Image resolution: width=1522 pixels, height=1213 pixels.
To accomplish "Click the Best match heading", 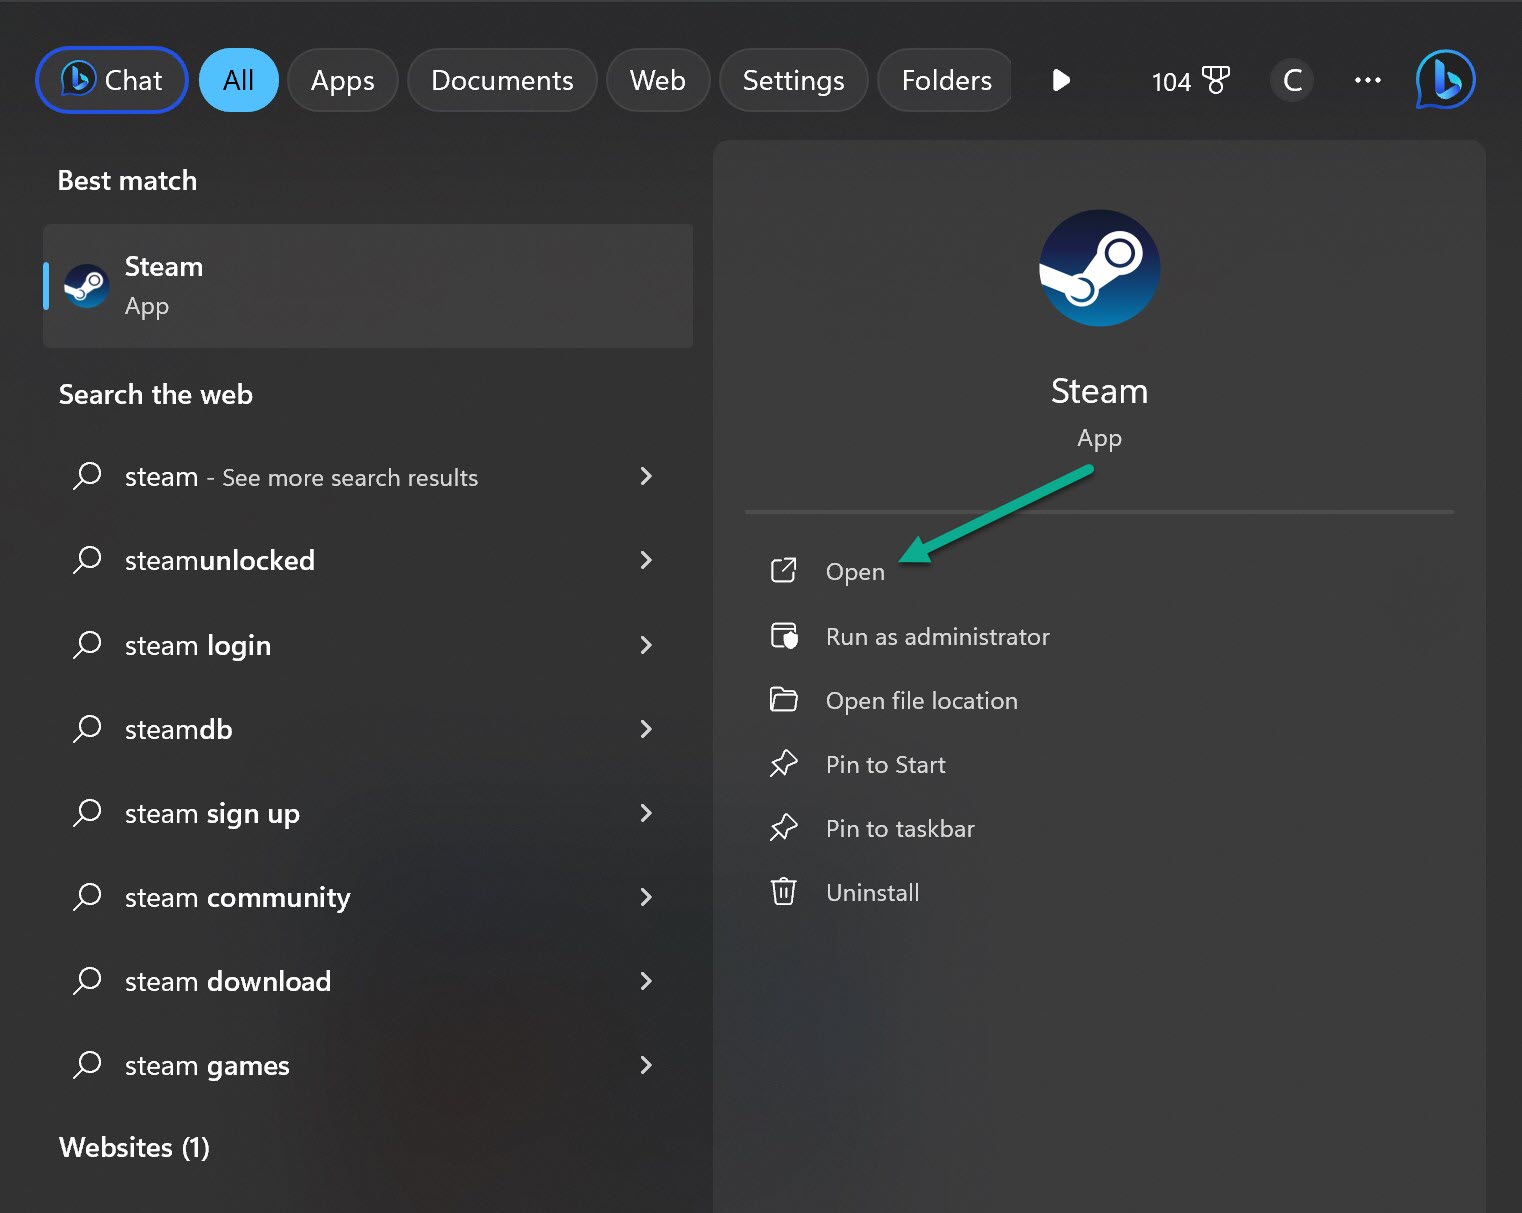I will 127,180.
